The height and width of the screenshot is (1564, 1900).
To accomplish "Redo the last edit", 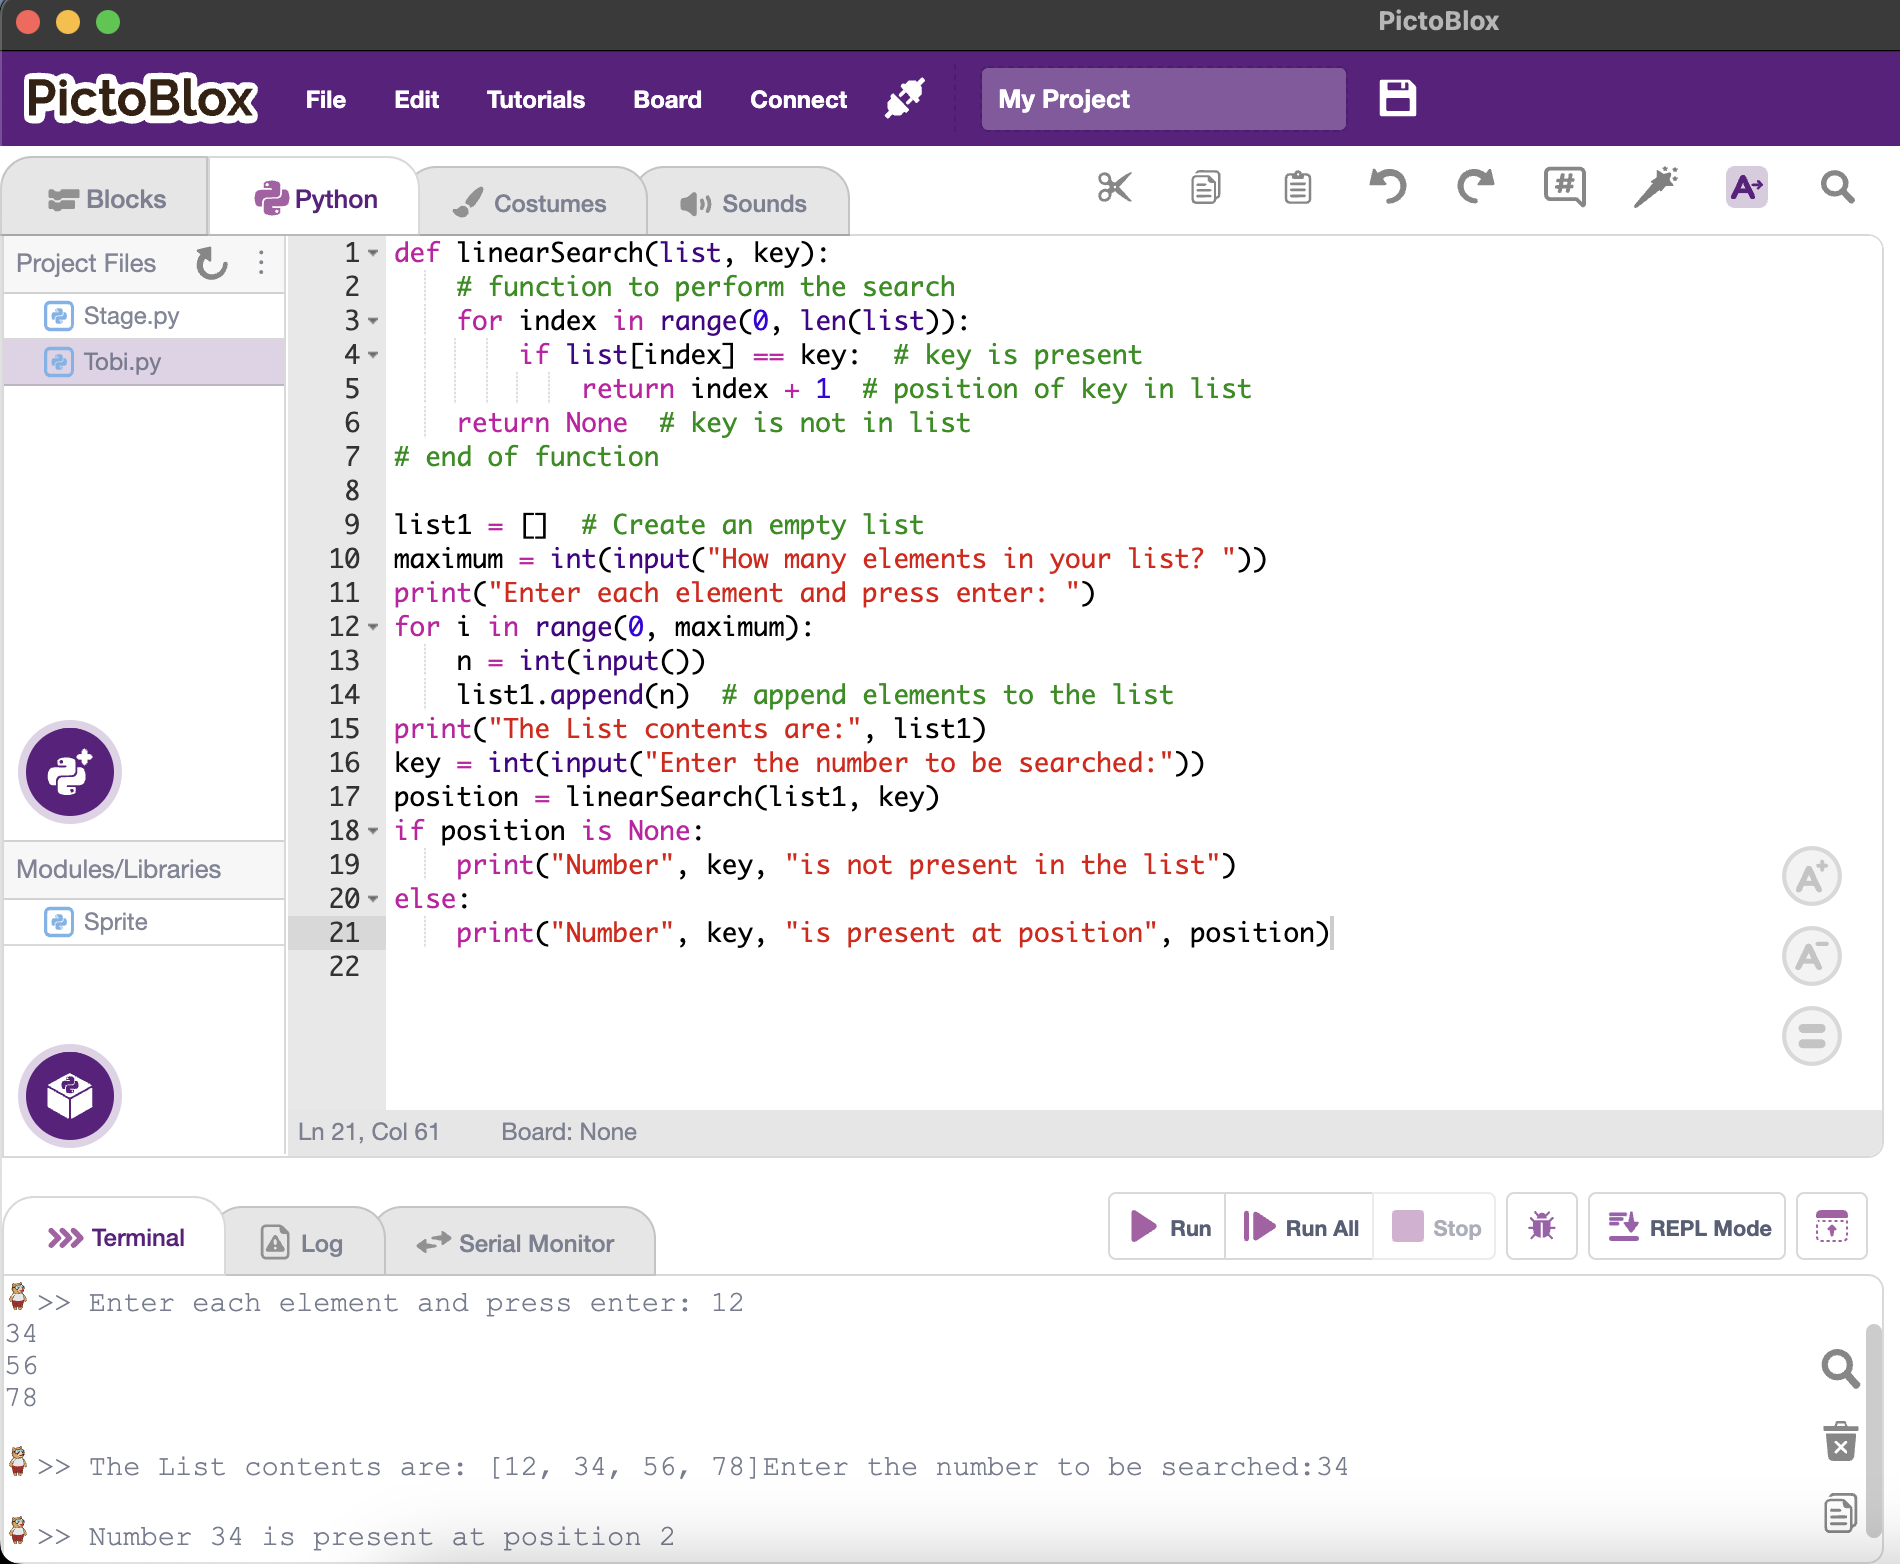I will 1474,186.
